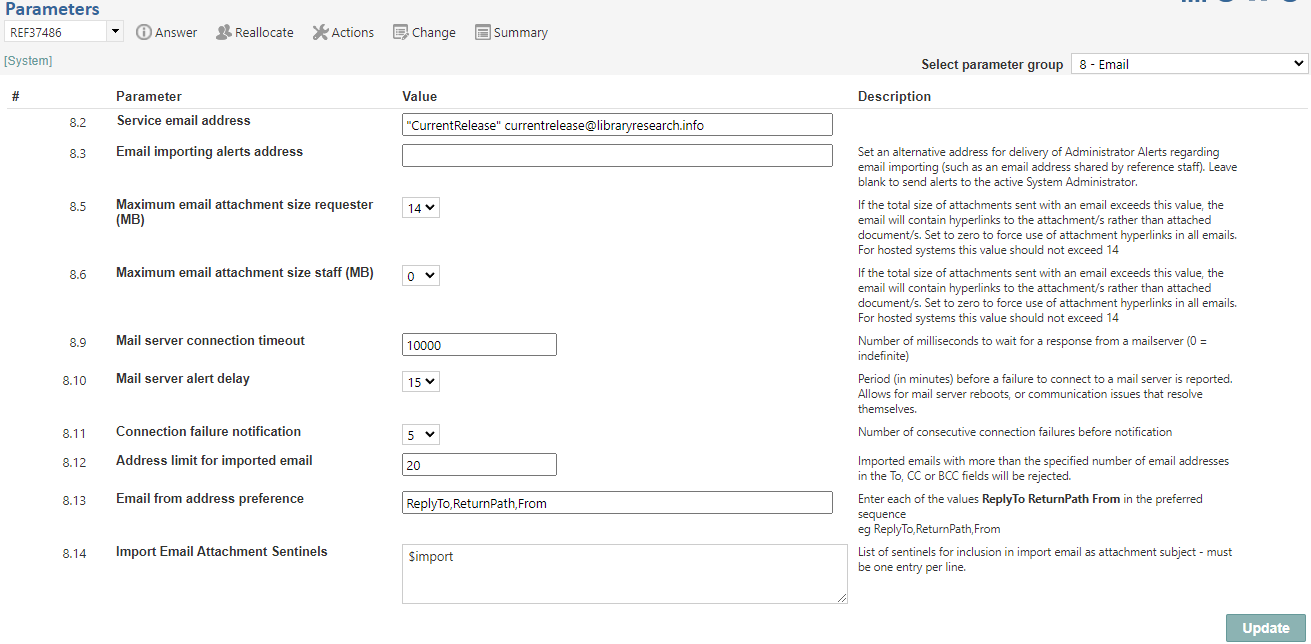The height and width of the screenshot is (644, 1311).
Task: Click the 'Maximum email attachment size staff (MB)' label
Action: 244,272
